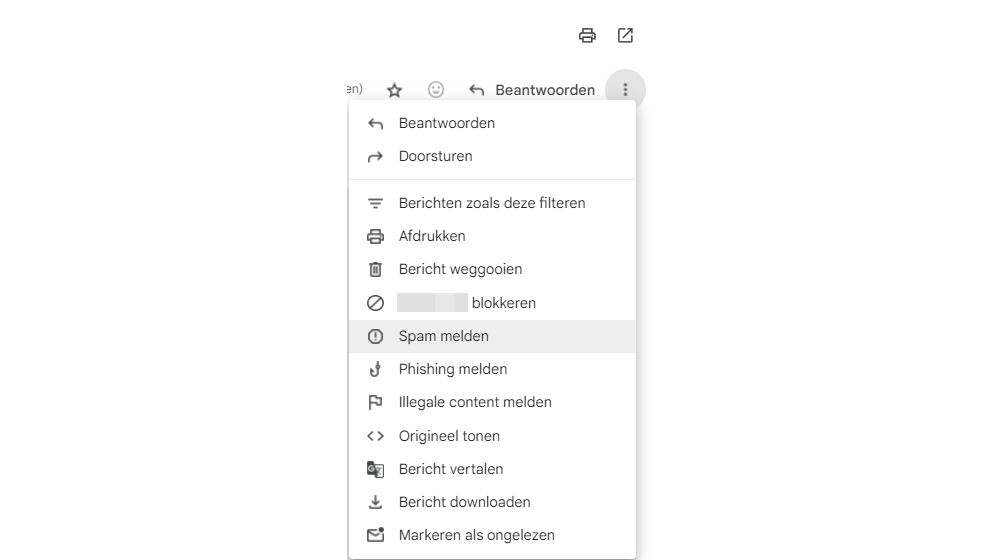
Task: Toggle the three-dot more options menu
Action: pos(625,90)
